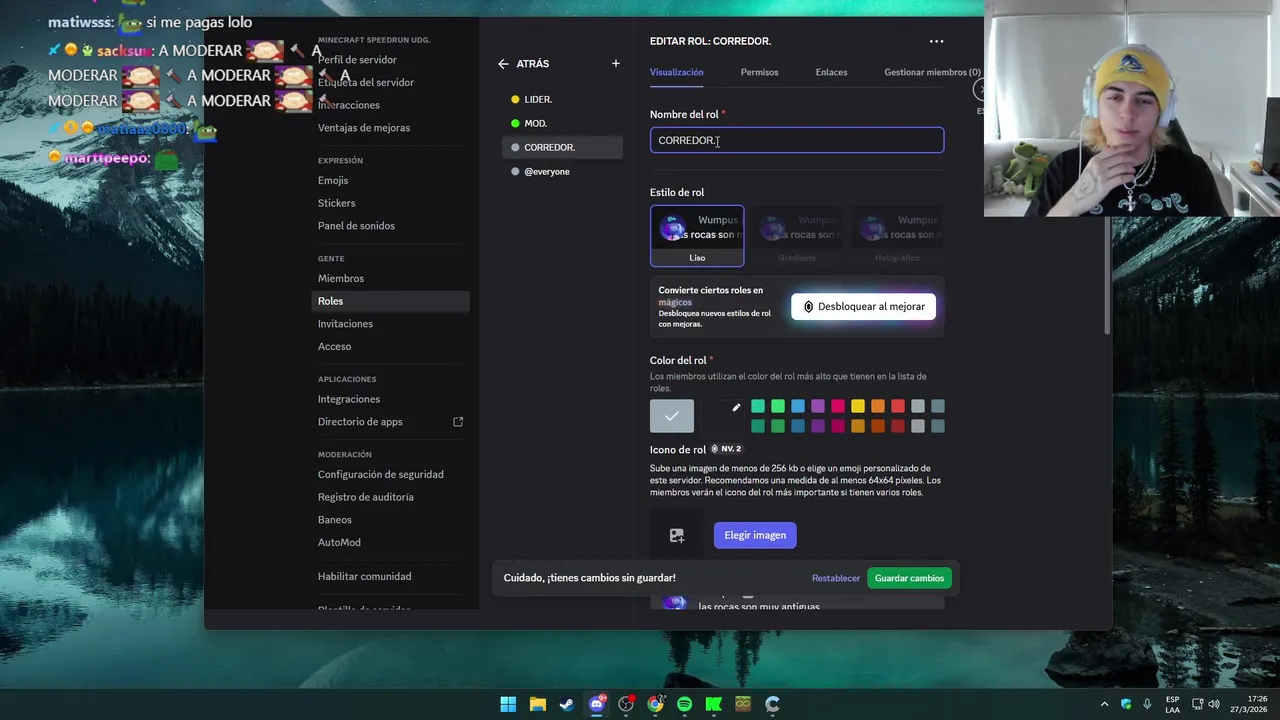Switch to Discord in the taskbar
Screen dimensions: 1280x720
597,704
